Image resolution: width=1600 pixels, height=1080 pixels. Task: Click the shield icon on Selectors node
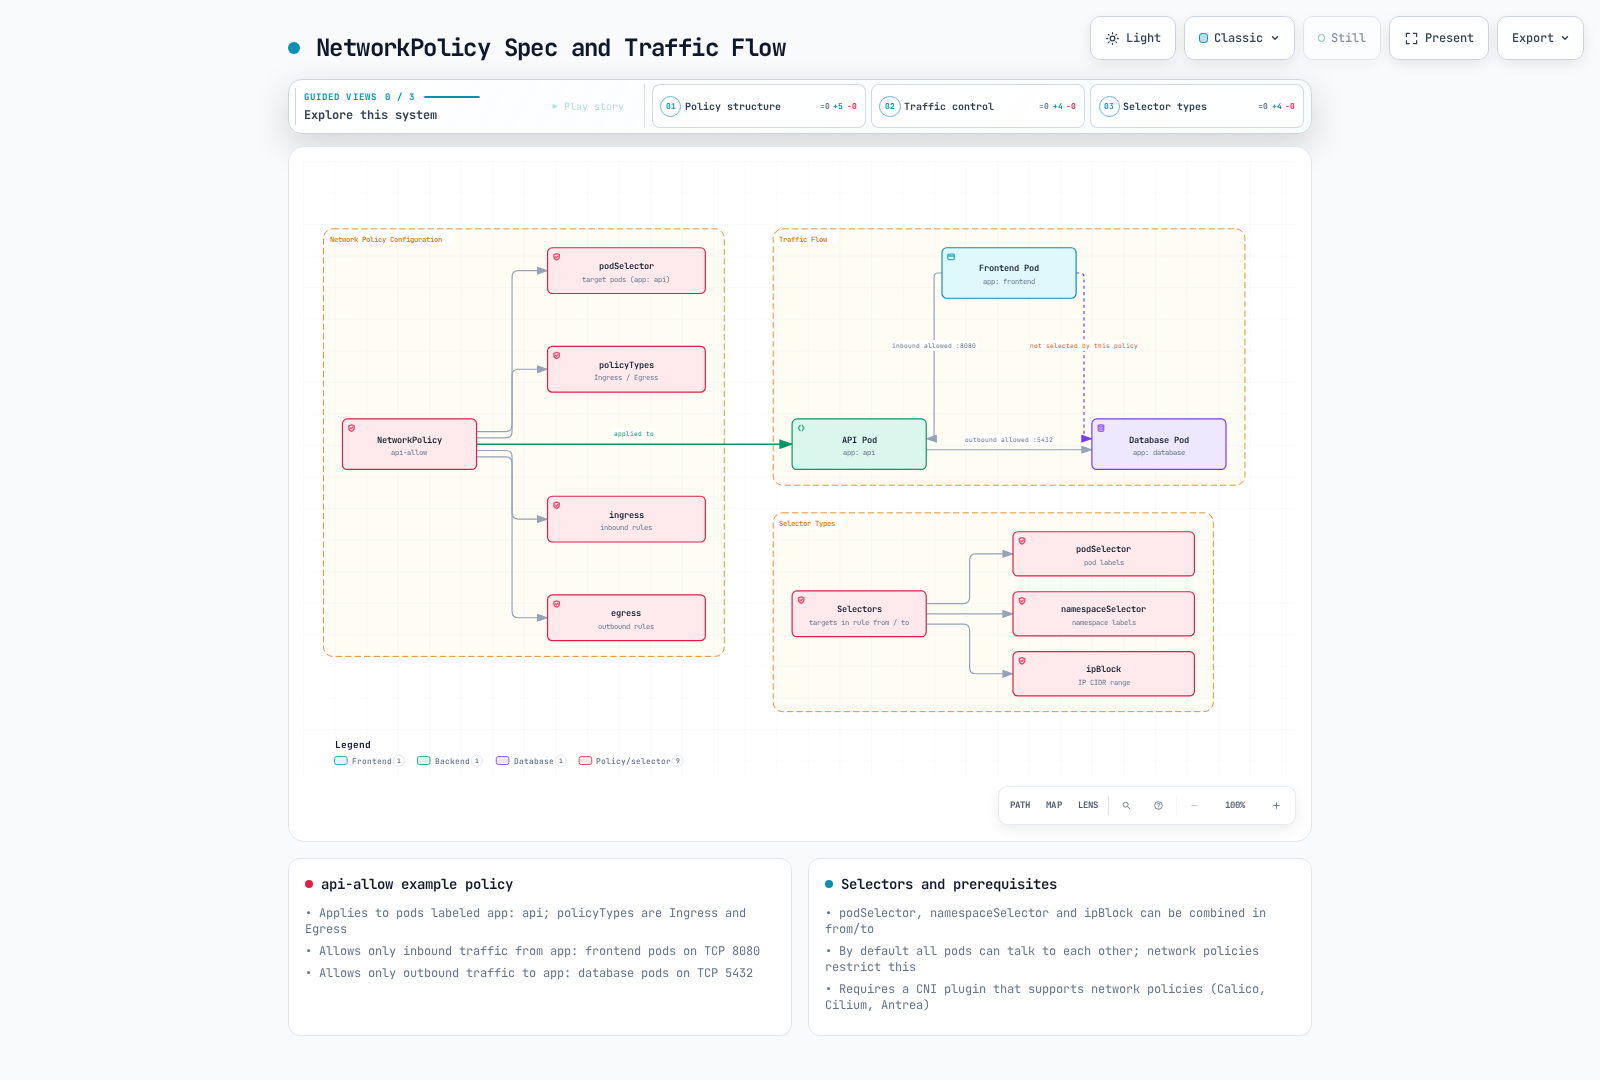point(801,600)
